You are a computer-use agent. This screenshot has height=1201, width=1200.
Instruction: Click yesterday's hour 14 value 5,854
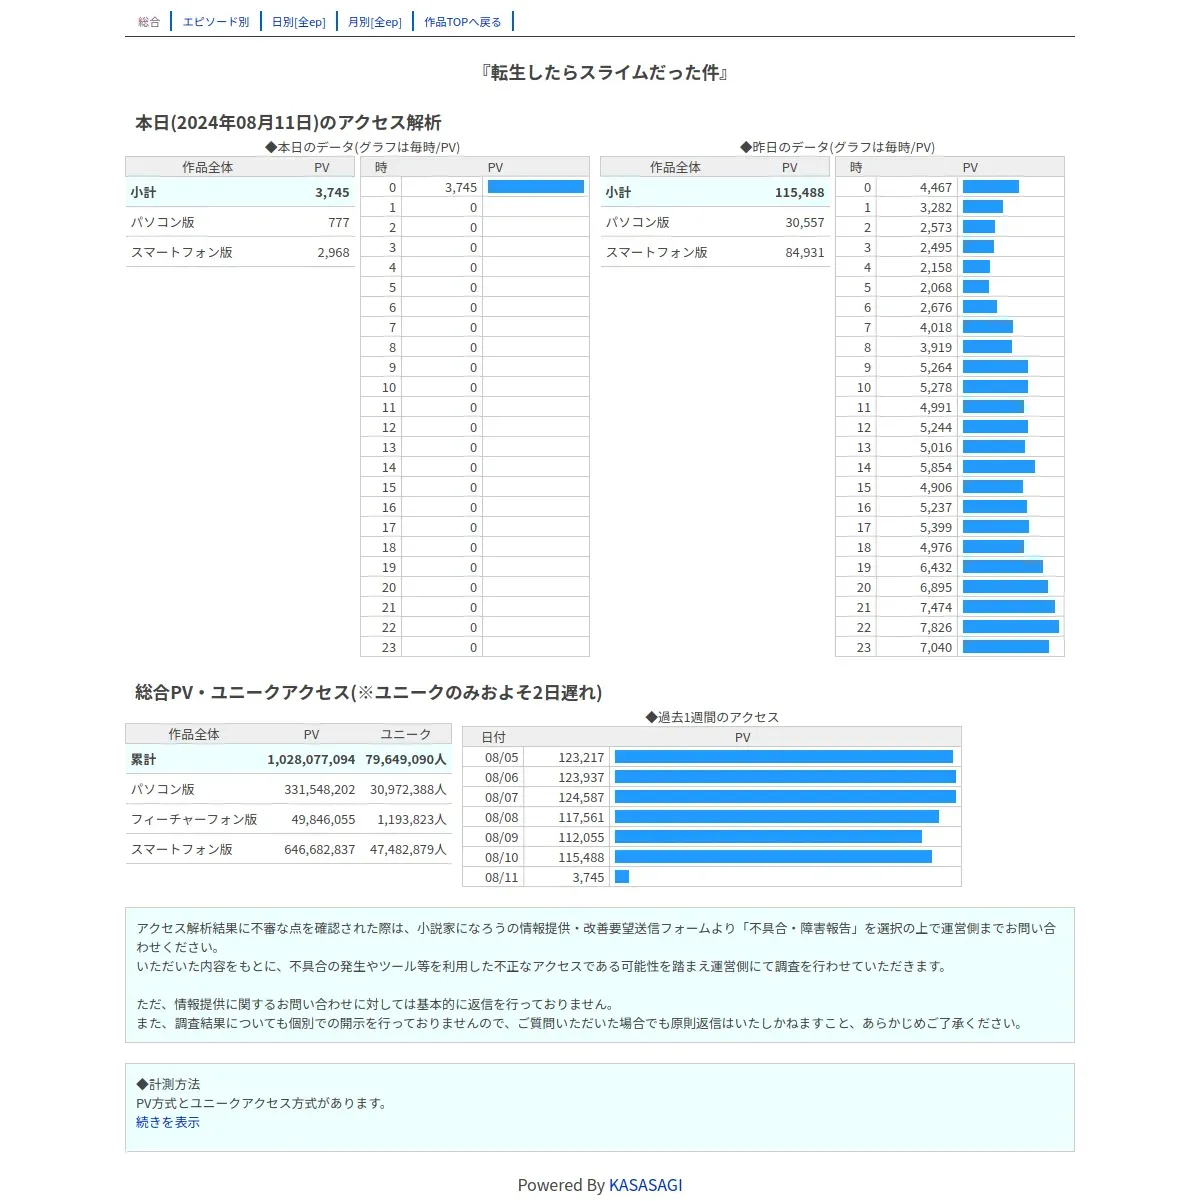[x=936, y=467]
